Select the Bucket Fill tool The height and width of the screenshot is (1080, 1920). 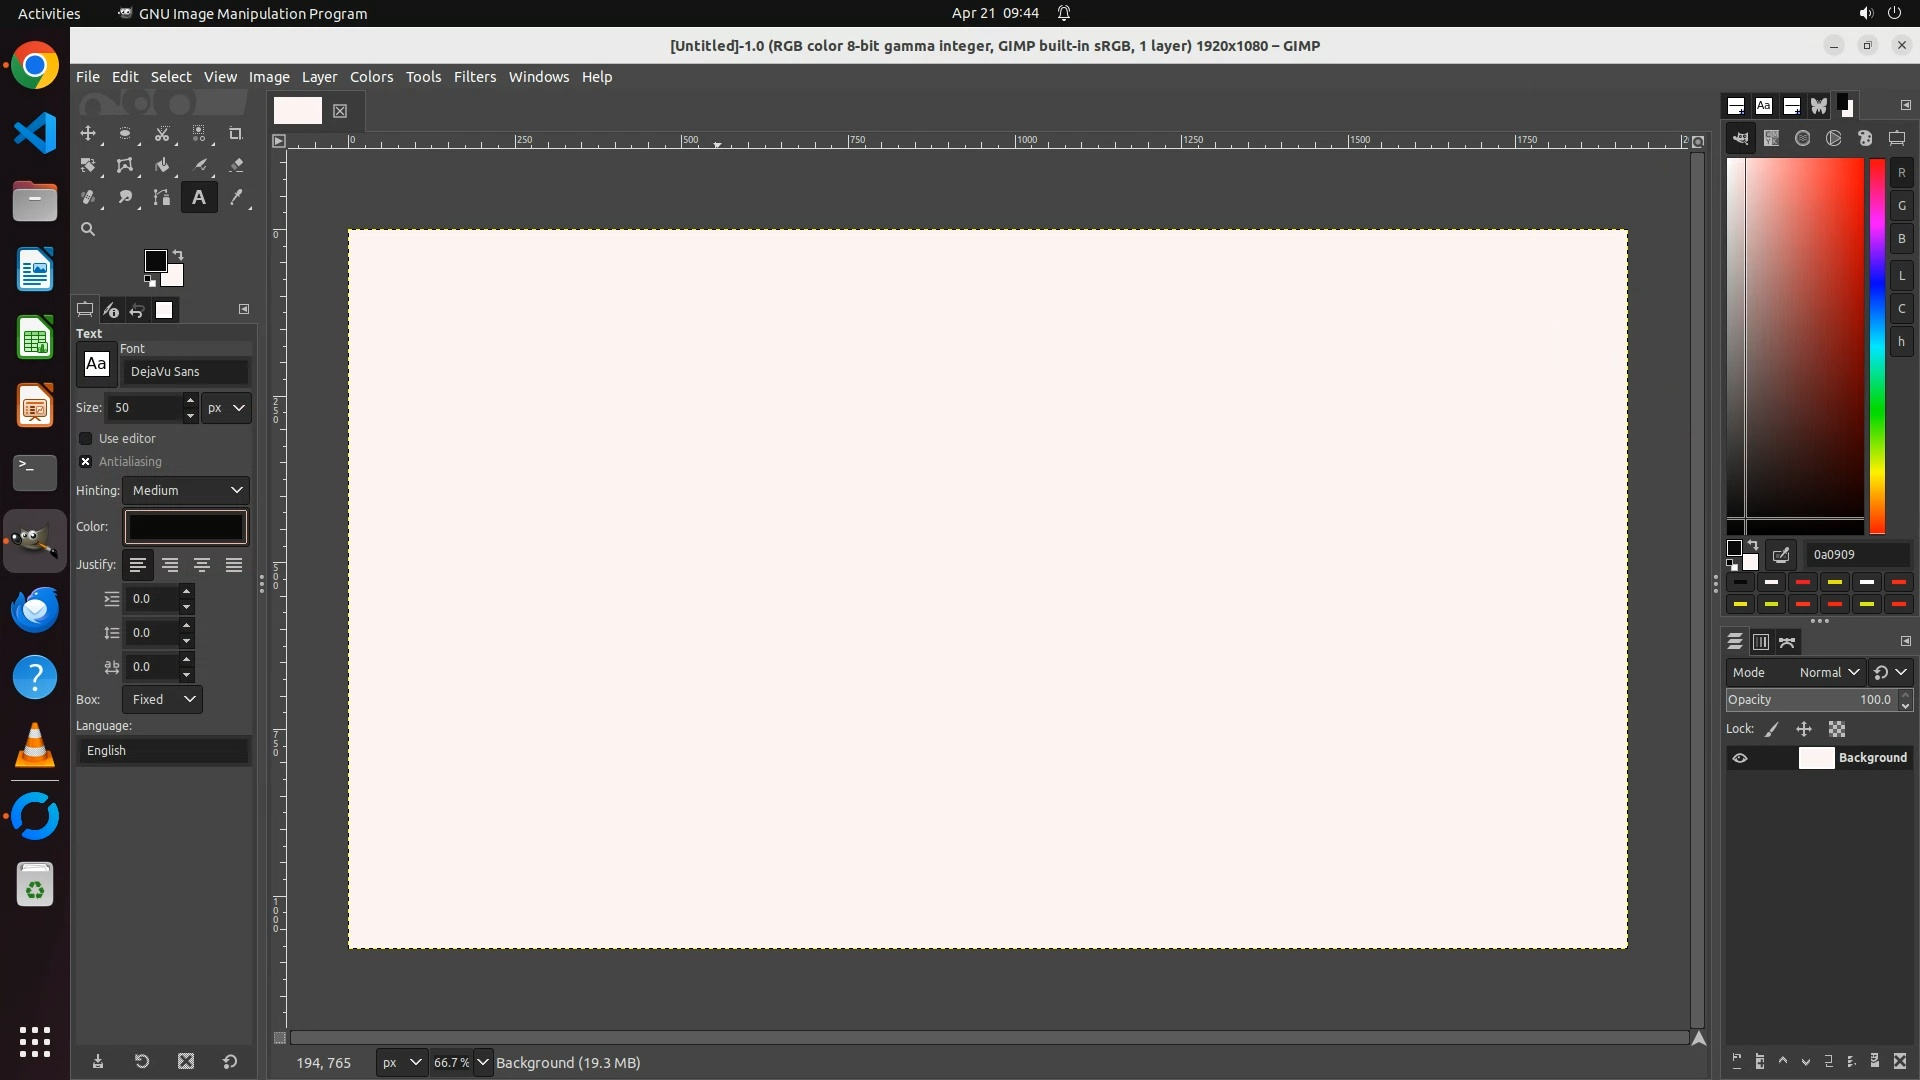click(162, 166)
